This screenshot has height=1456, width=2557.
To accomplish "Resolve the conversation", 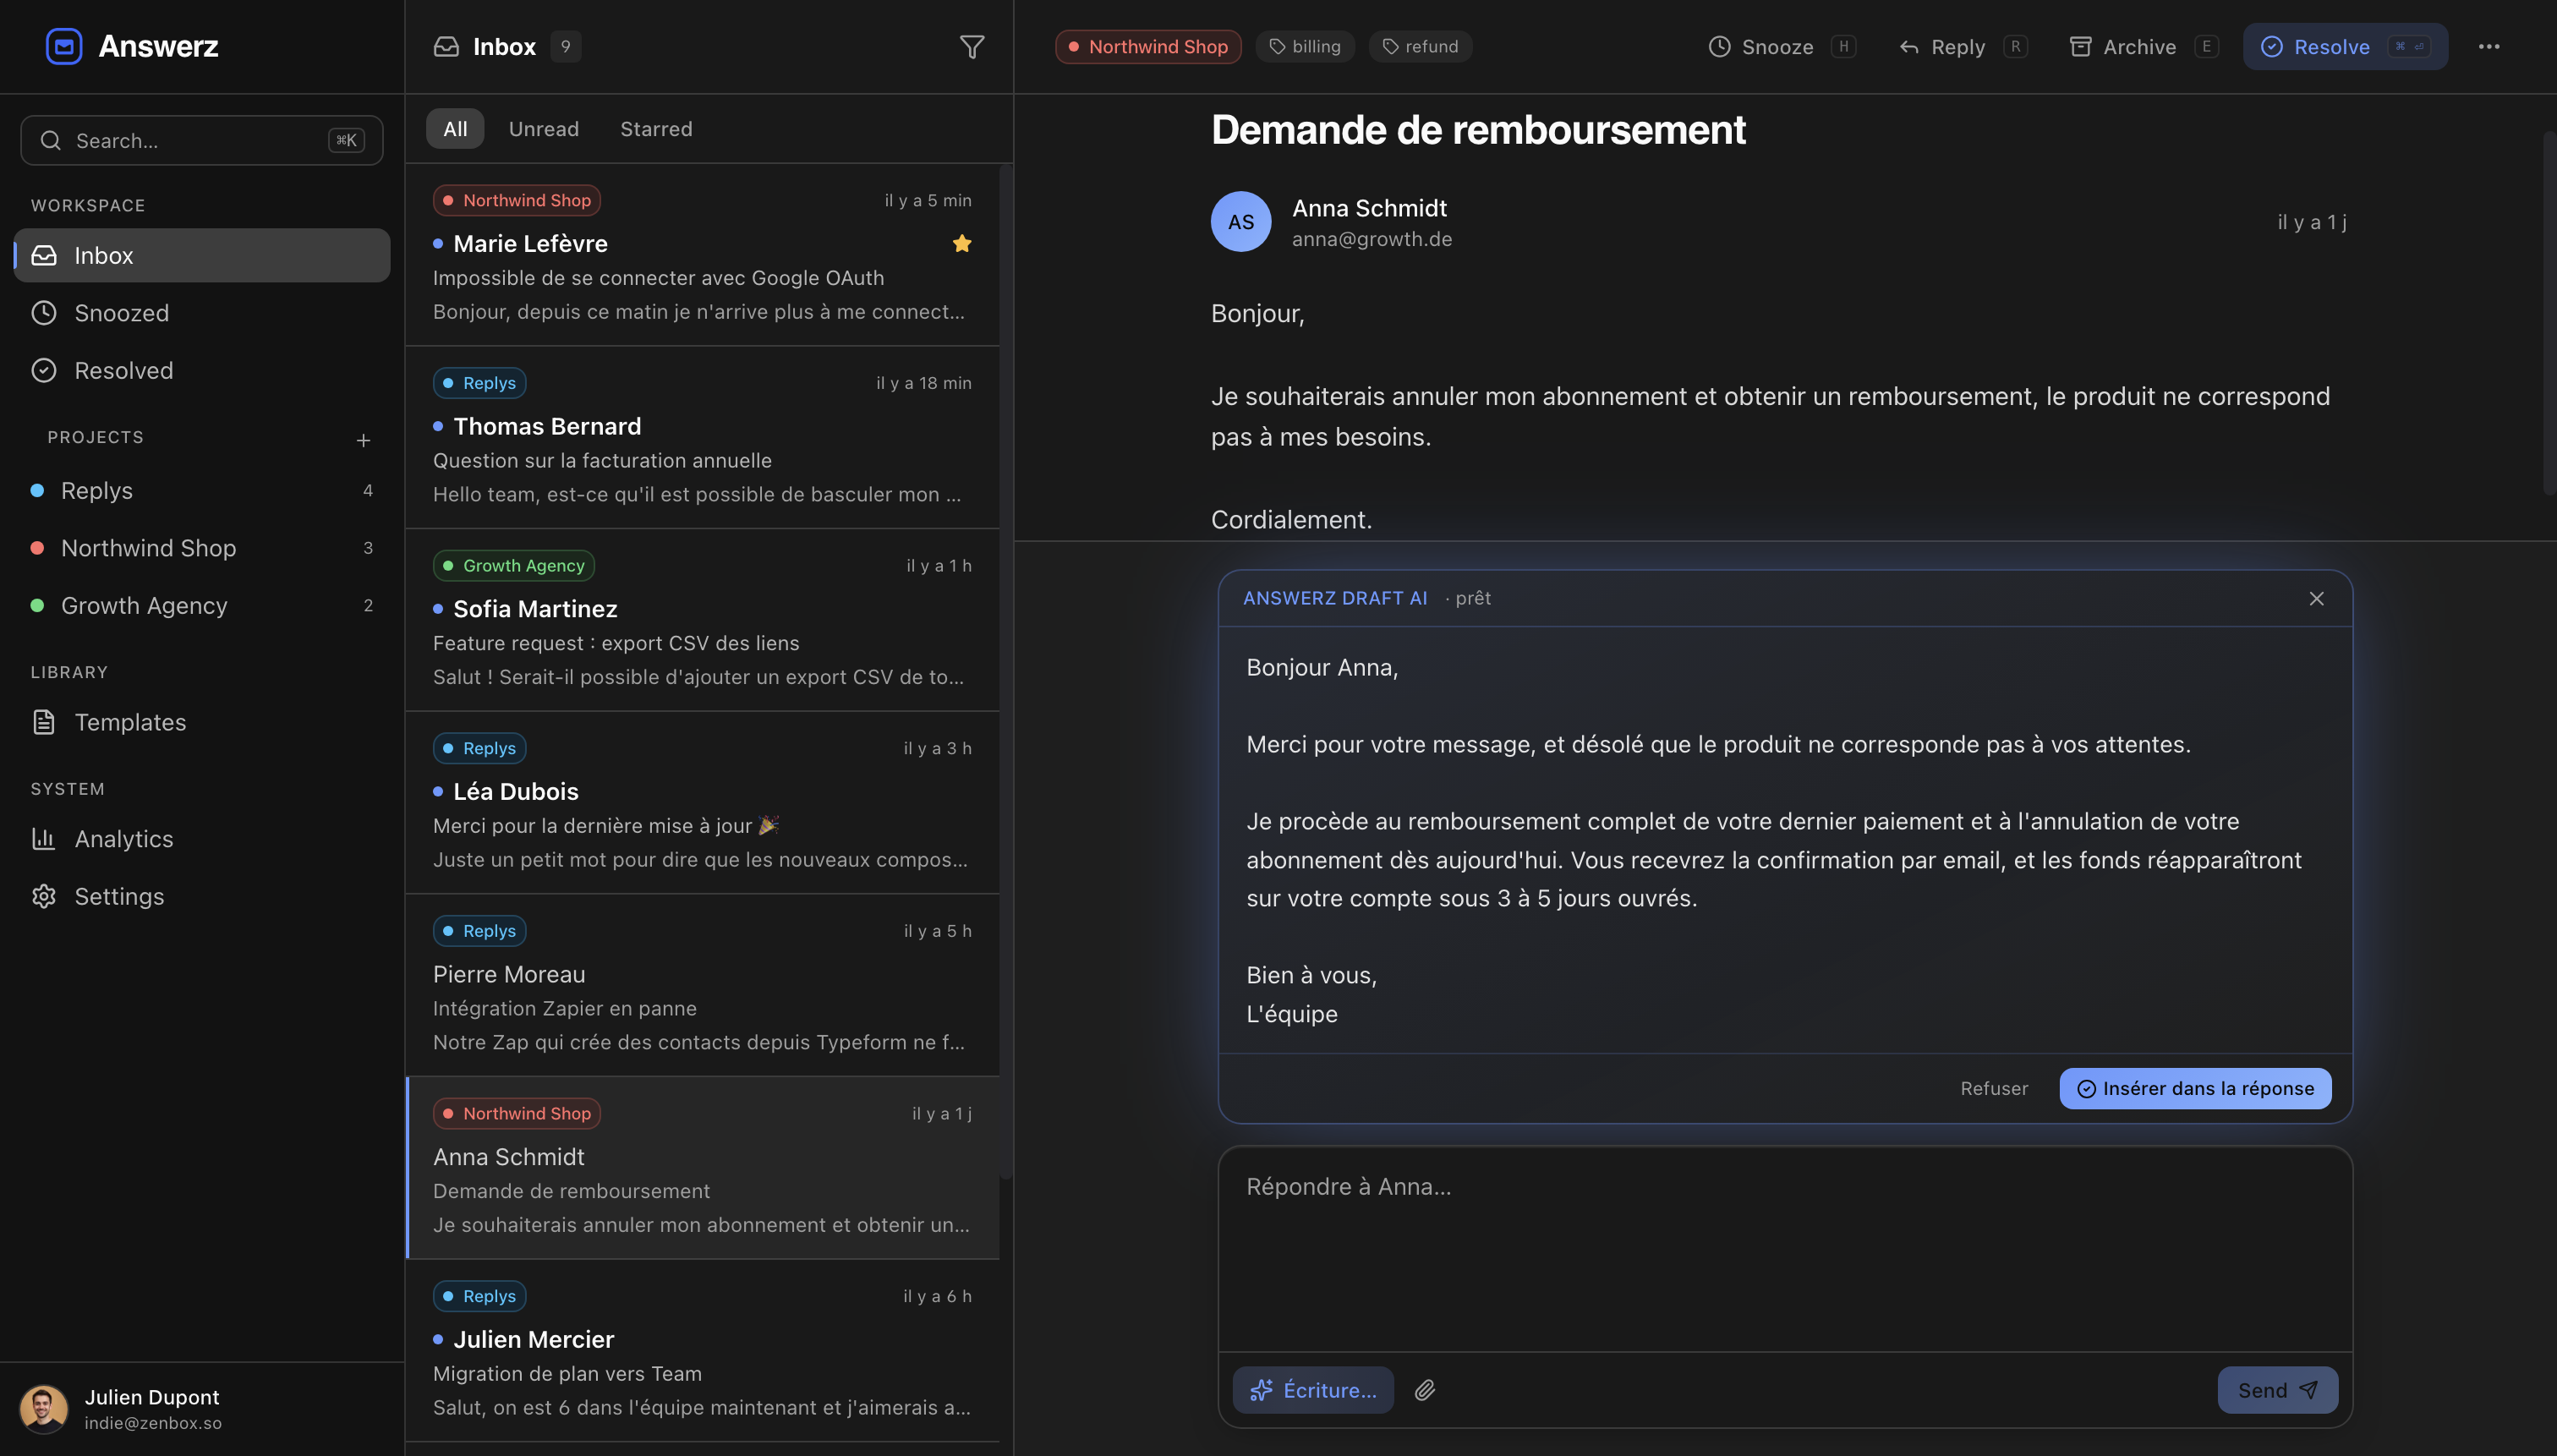I will pos(2345,47).
